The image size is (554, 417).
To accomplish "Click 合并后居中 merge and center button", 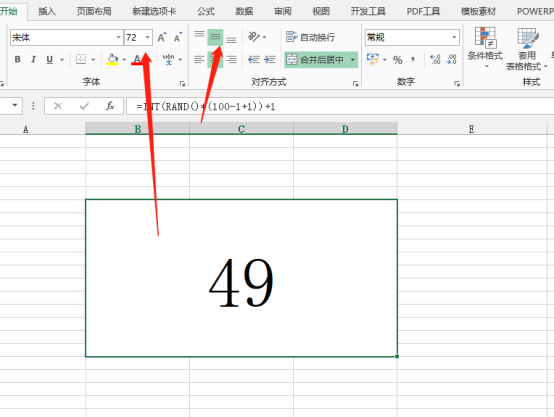I will tap(316, 60).
